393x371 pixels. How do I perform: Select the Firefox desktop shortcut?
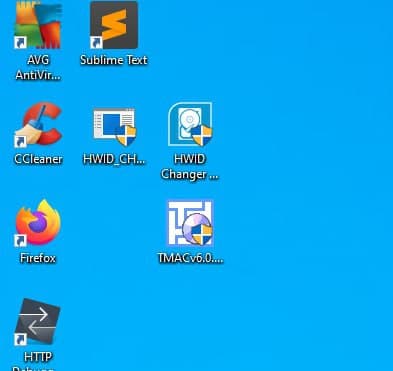(38, 223)
